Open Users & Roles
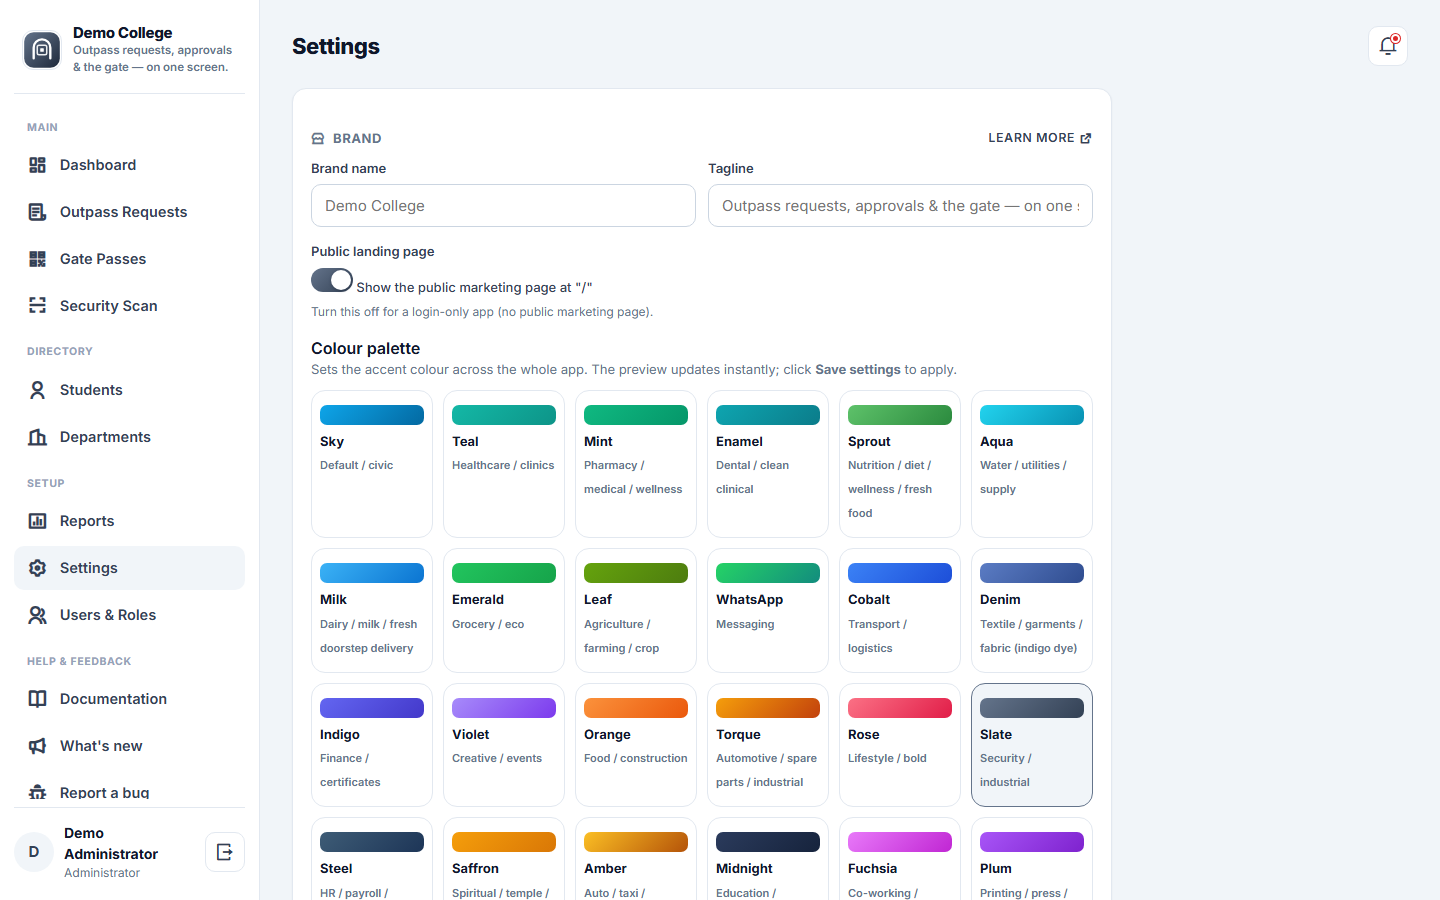Image resolution: width=1440 pixels, height=900 pixels. tap(129, 615)
